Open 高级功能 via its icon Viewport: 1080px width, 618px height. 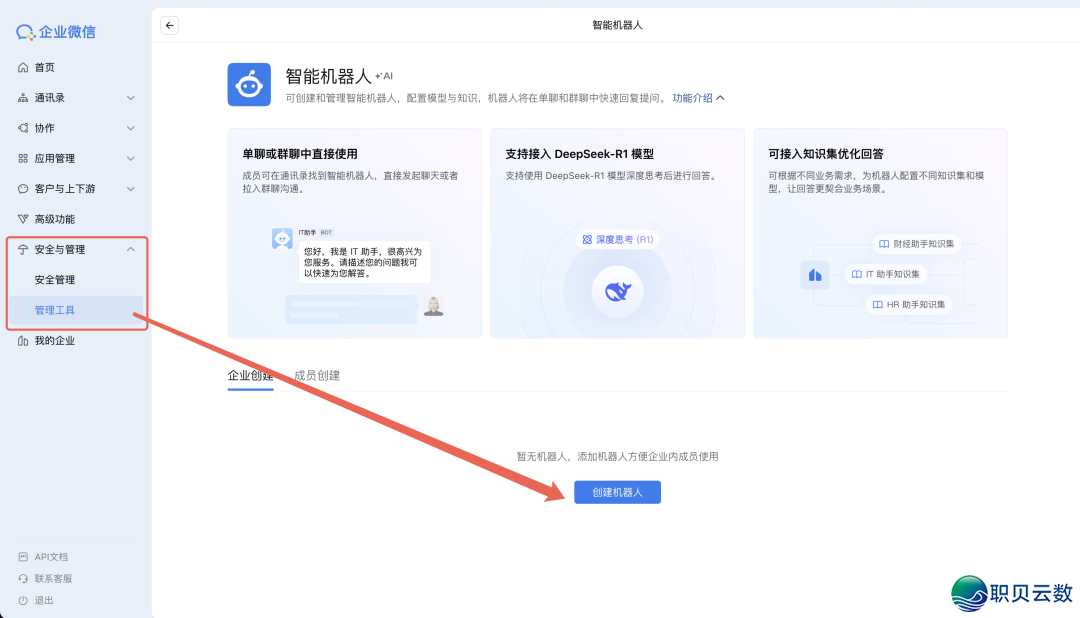23,218
